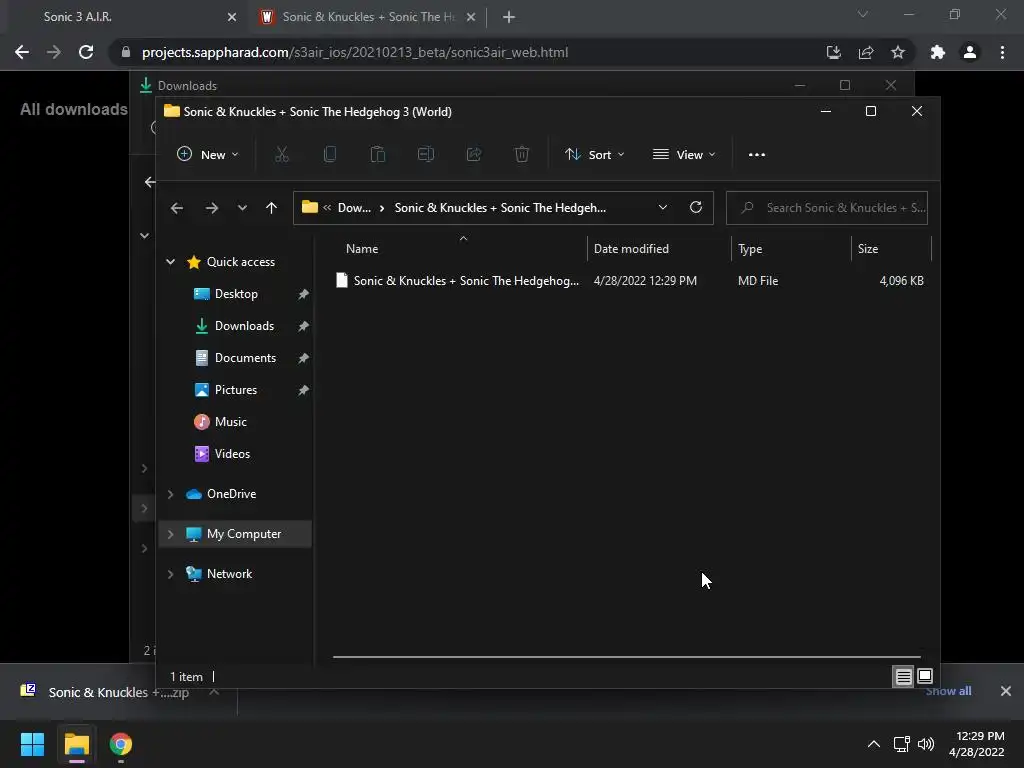This screenshot has width=1024, height=768.
Task: Refresh the folder view
Action: [x=696, y=207]
